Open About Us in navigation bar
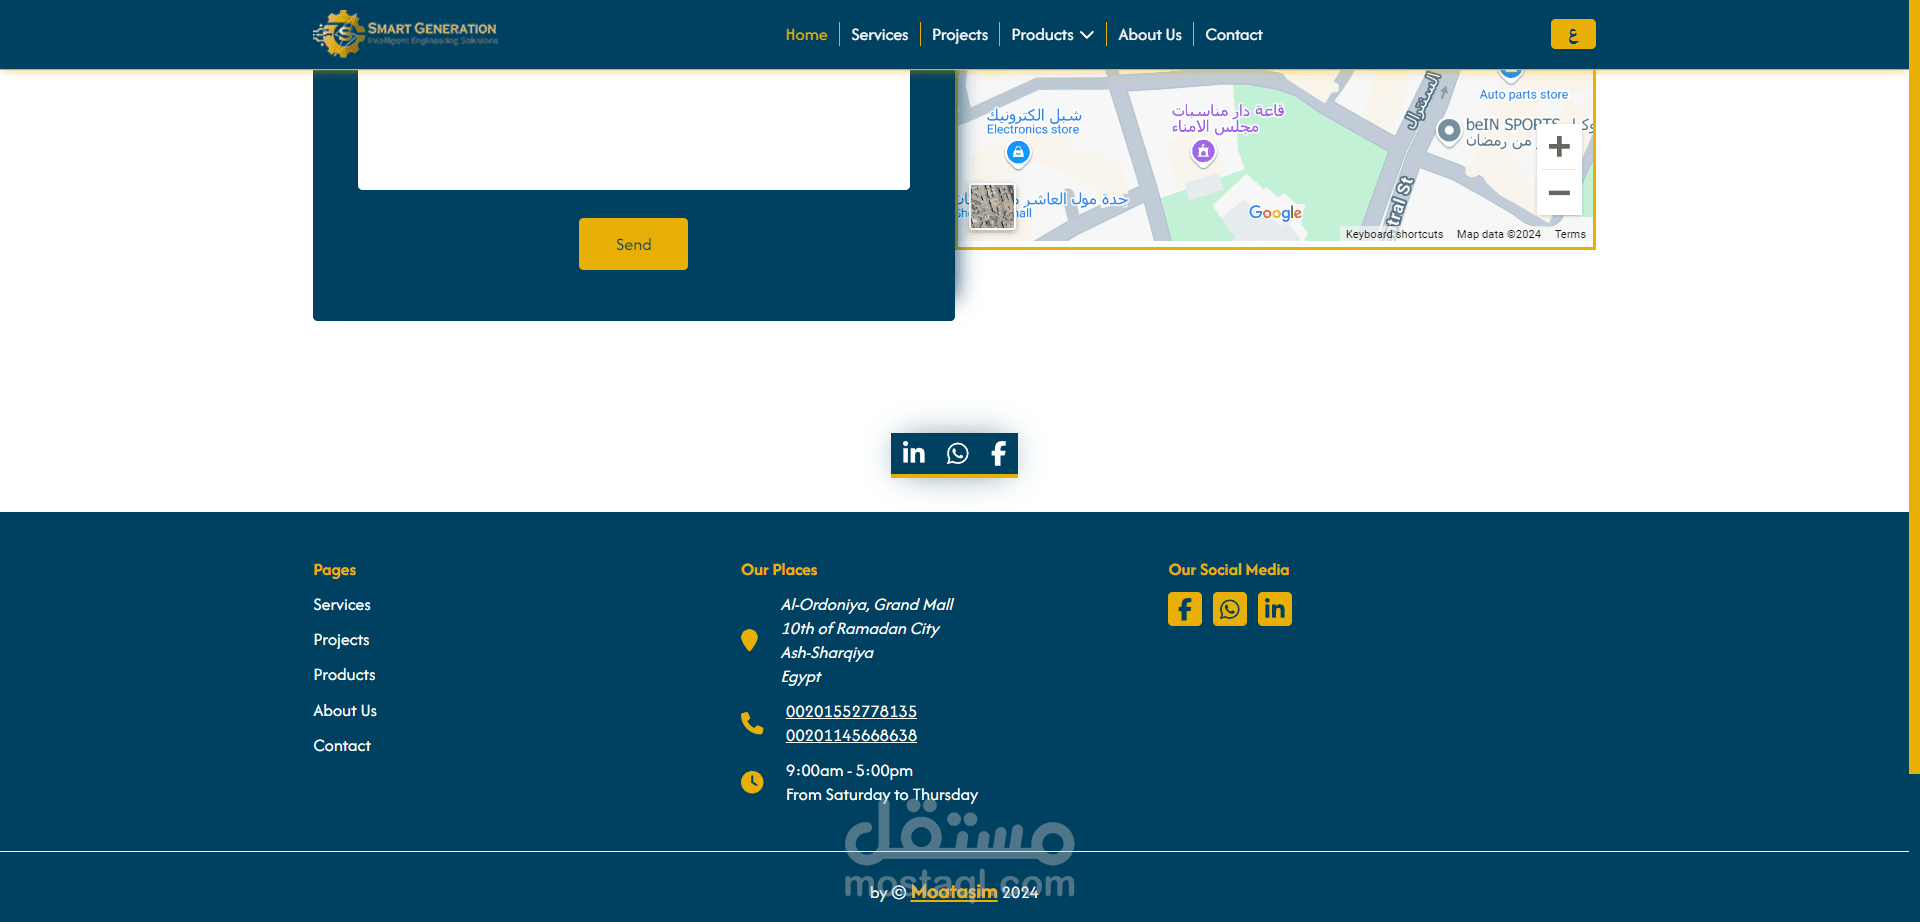1920x922 pixels. [x=1150, y=35]
